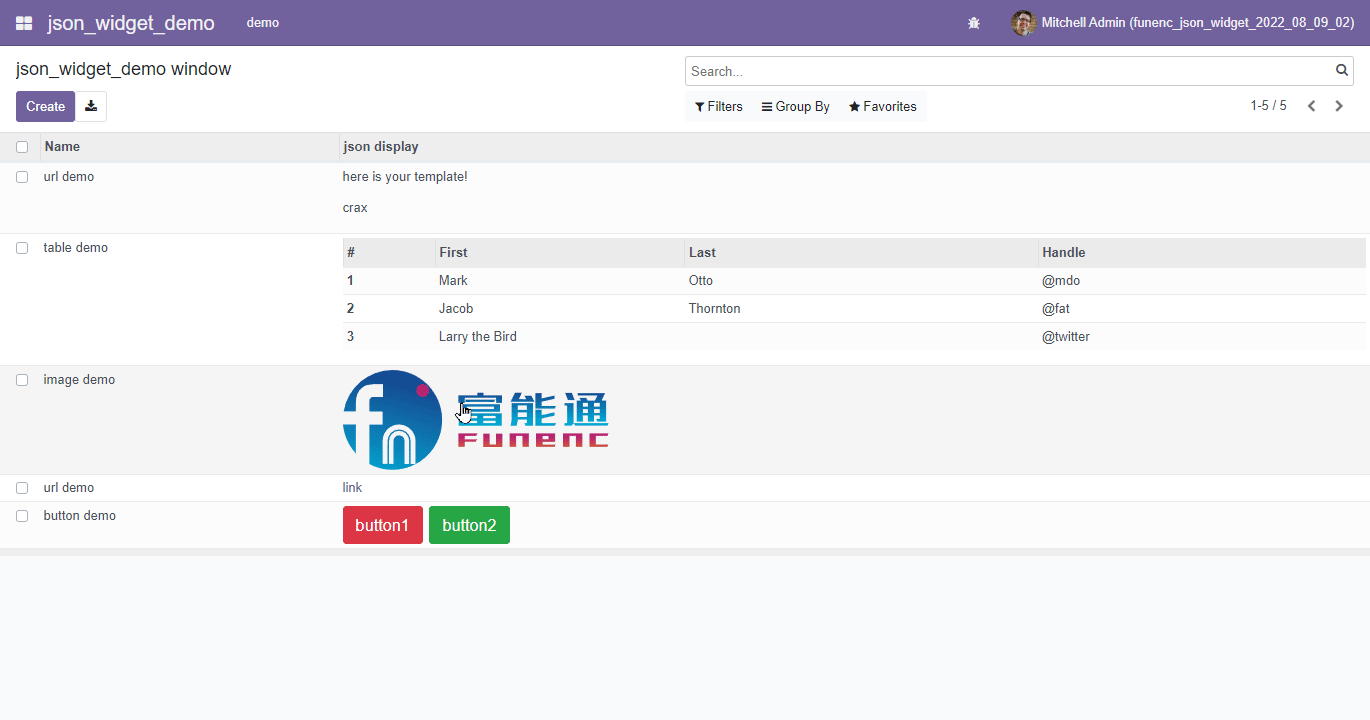Screen dimensions: 1370x720
Task: Click the debug mode bug icon
Action: click(973, 22)
